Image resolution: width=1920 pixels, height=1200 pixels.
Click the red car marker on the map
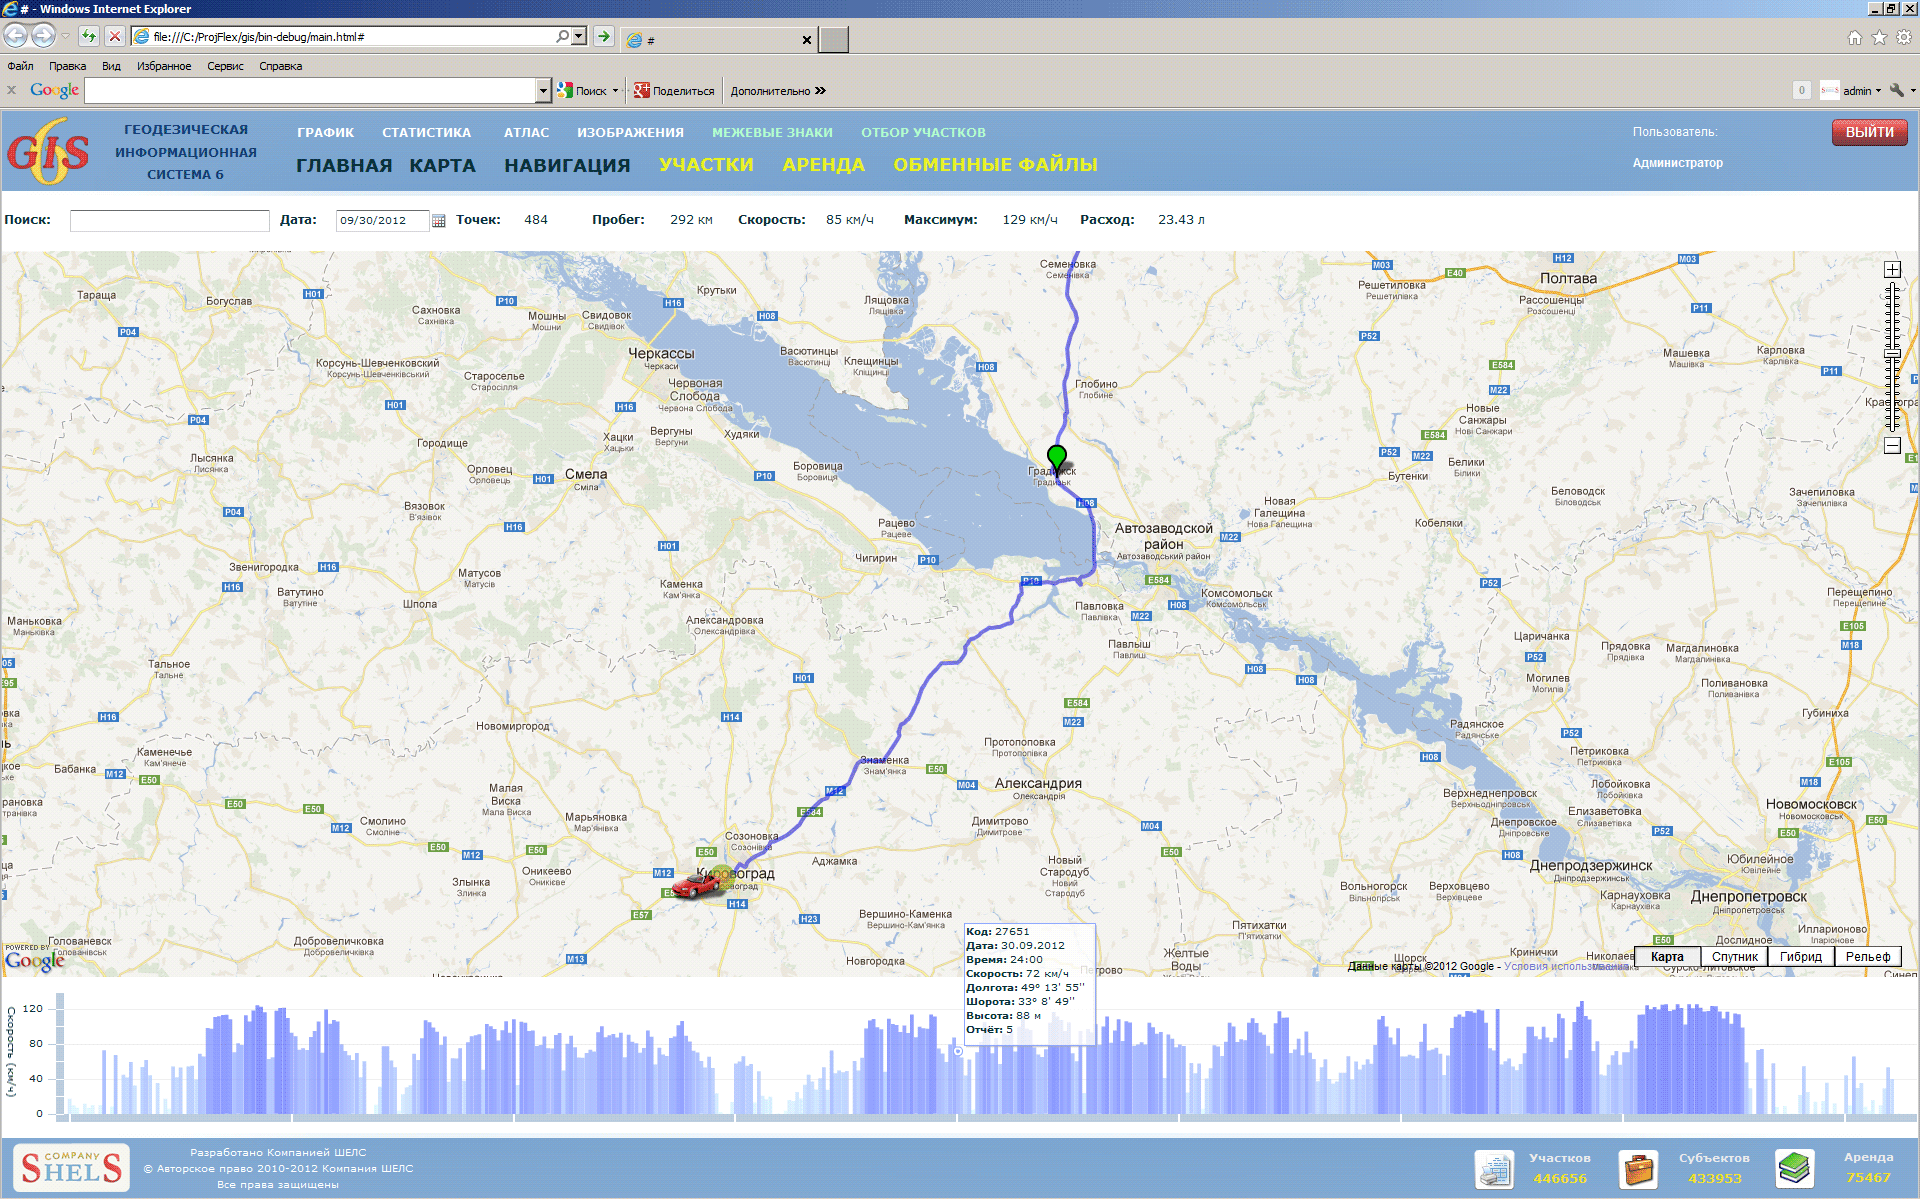click(696, 885)
